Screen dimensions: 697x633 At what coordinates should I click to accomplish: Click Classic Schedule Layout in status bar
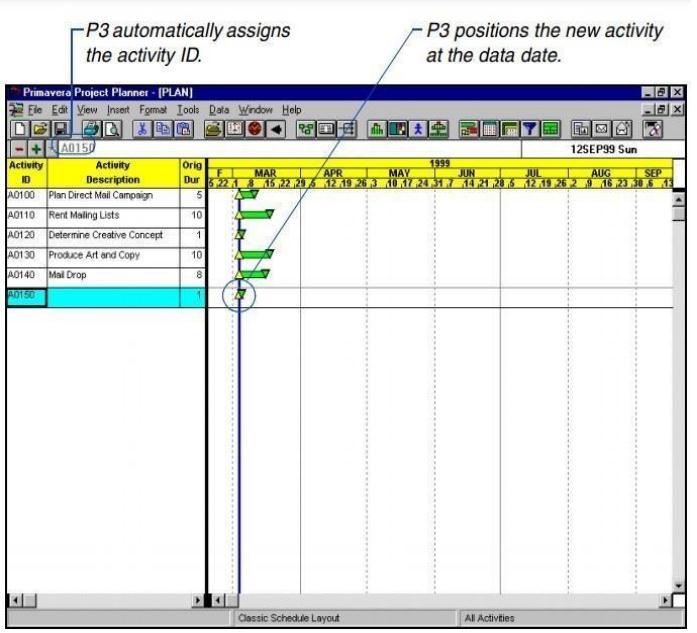click(289, 618)
